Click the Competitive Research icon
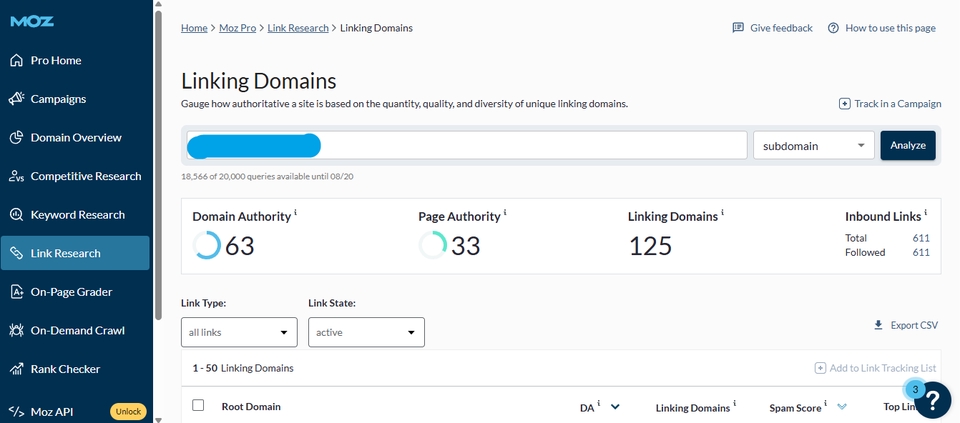 17,176
